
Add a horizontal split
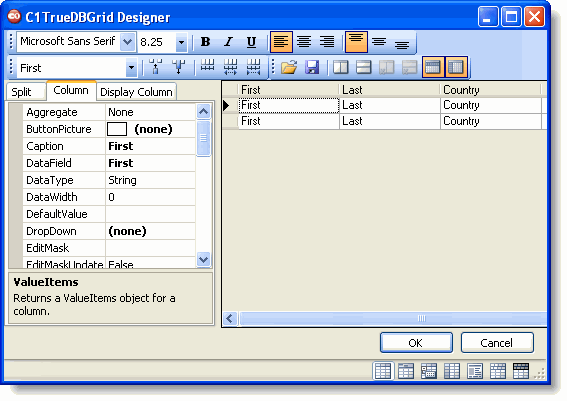click(x=363, y=67)
